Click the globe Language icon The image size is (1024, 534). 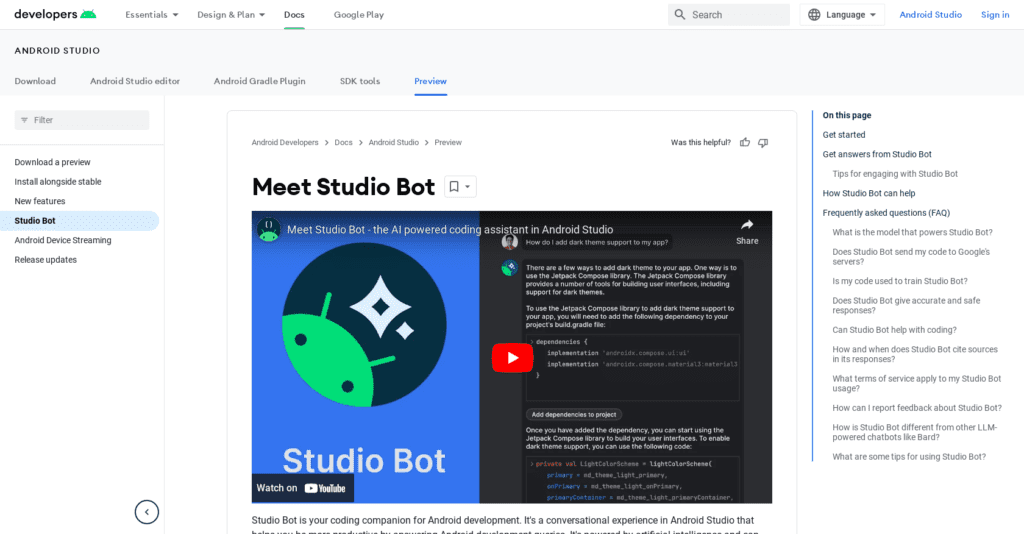tap(814, 14)
